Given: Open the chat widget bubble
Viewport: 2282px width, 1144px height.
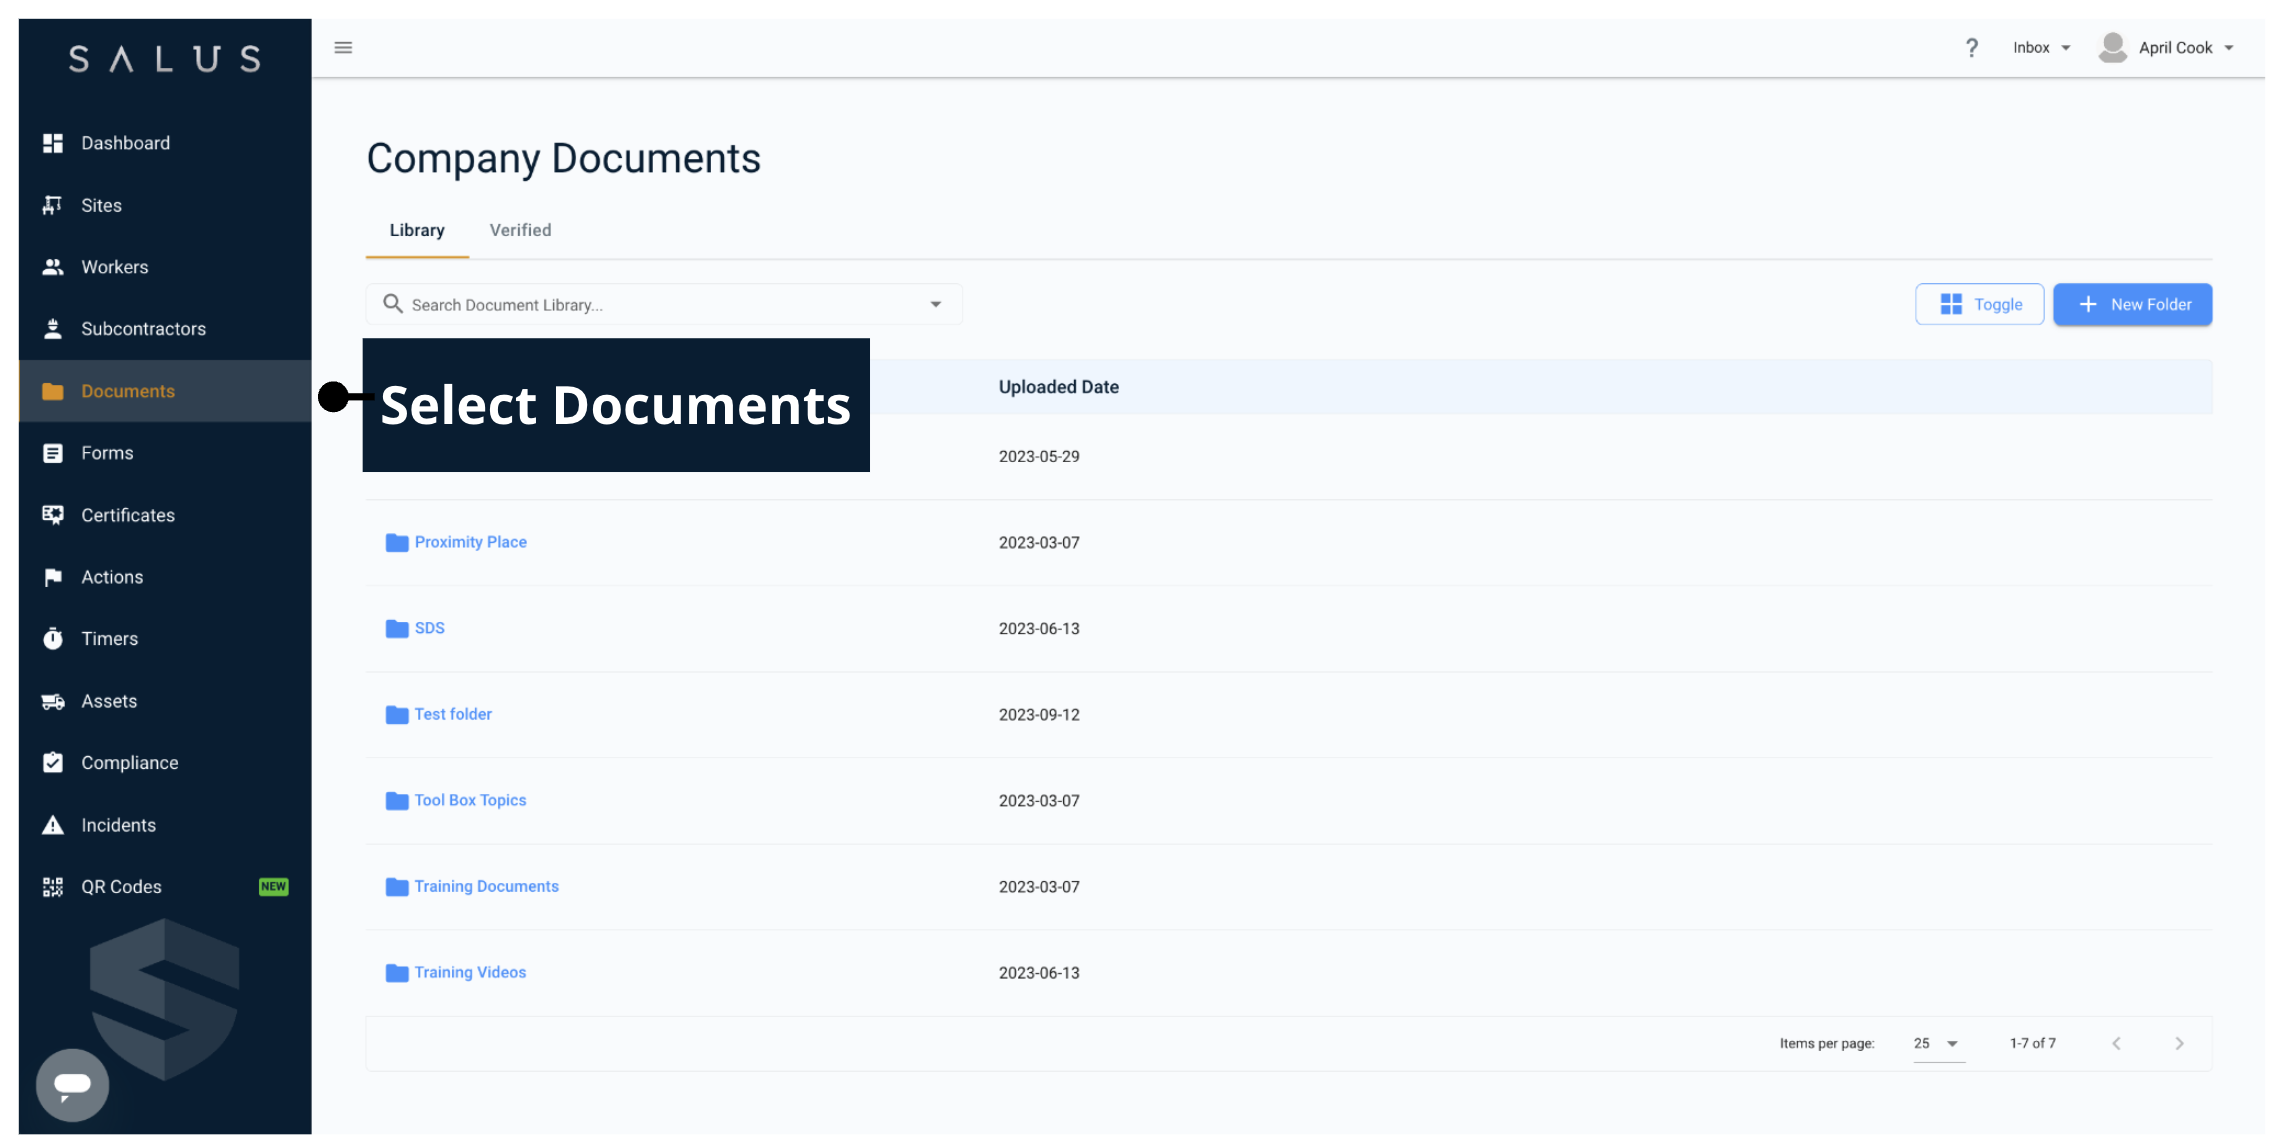Looking at the screenshot, I should [x=71, y=1085].
